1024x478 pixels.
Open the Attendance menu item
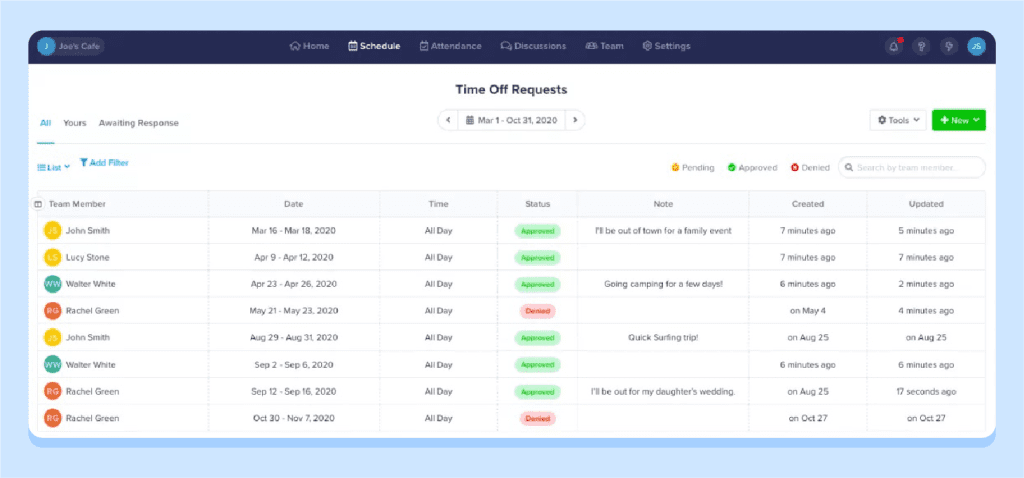click(x=450, y=46)
